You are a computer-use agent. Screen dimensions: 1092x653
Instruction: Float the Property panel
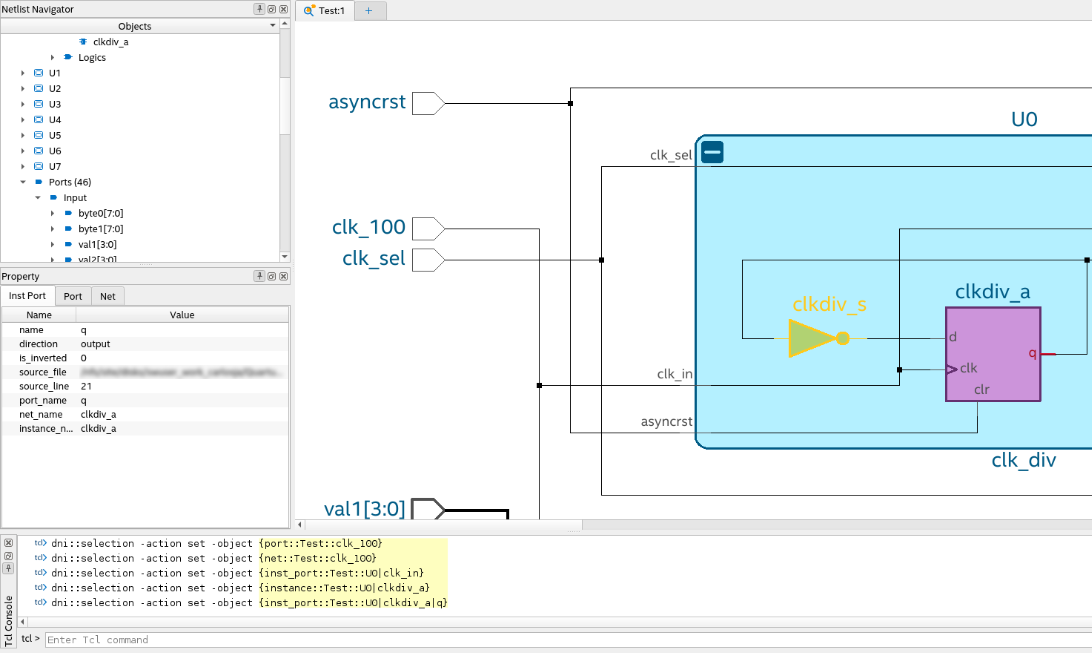point(271,276)
